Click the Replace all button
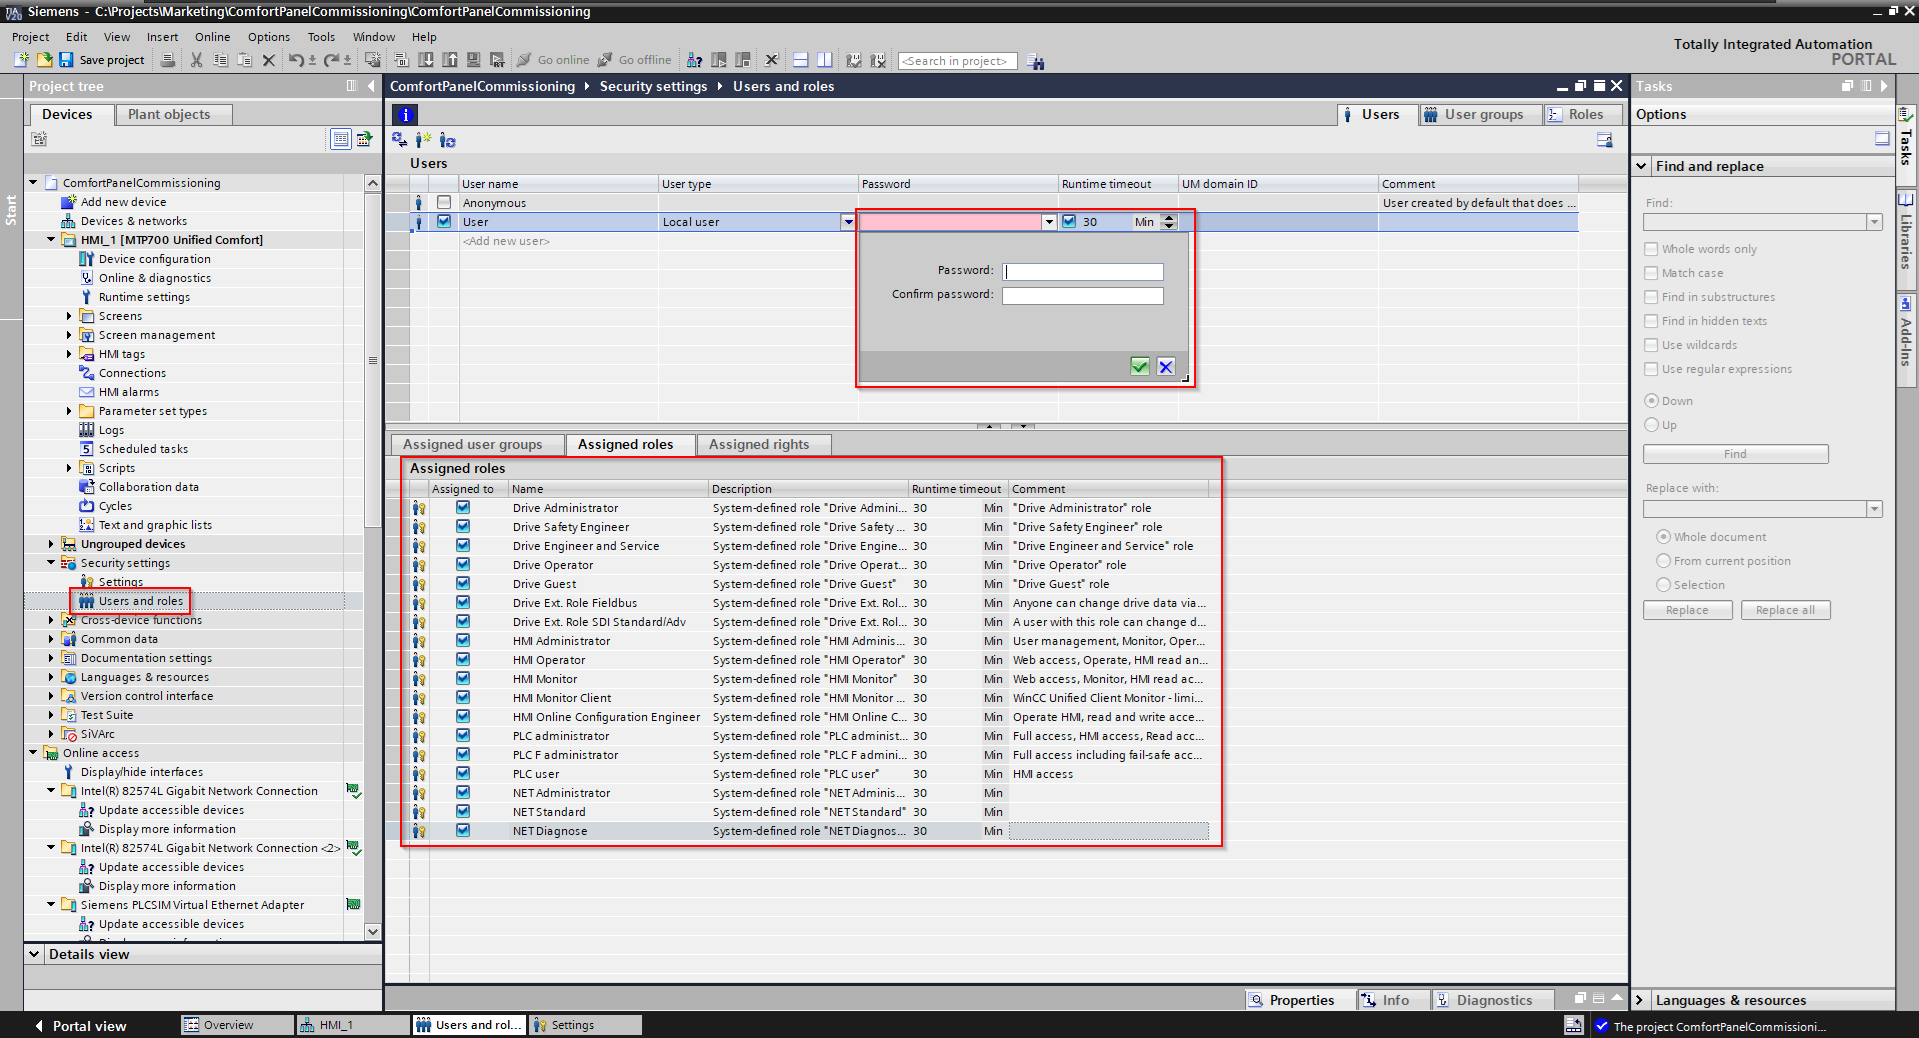Viewport: 1919px width, 1038px height. coord(1785,610)
